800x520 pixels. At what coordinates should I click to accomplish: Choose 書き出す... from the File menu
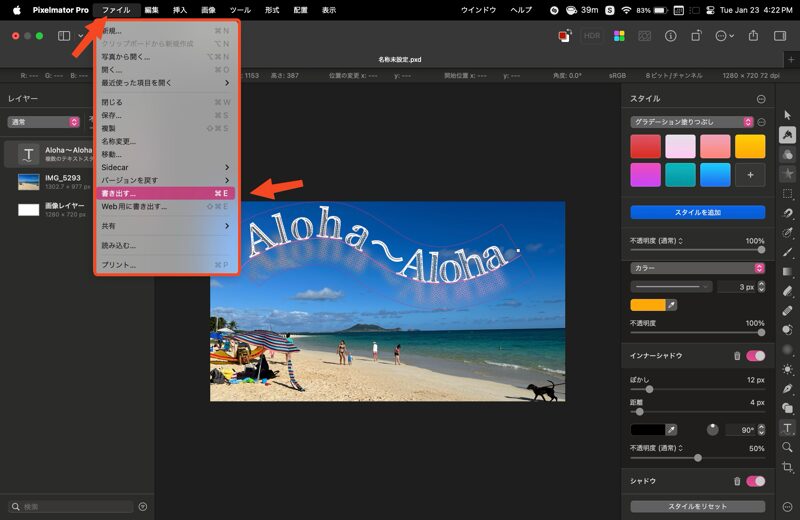[165, 193]
